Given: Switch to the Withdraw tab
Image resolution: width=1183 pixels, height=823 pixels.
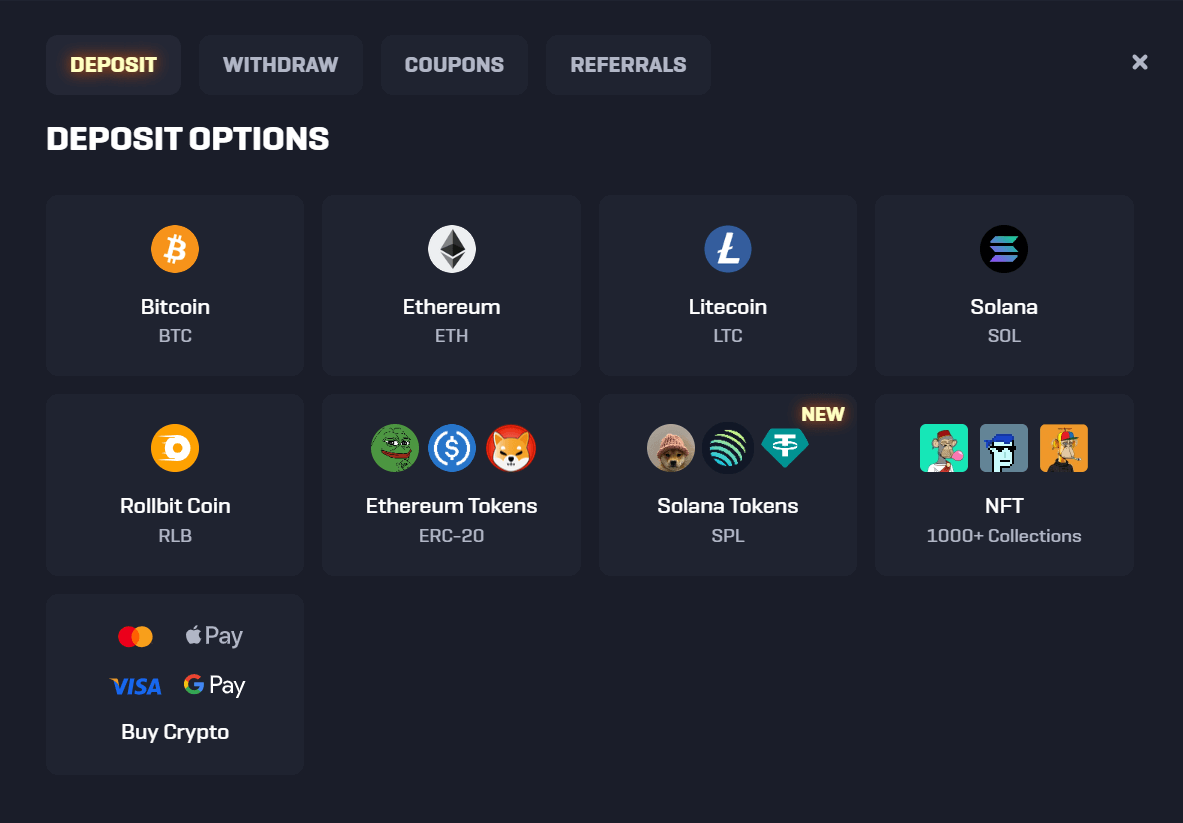Looking at the screenshot, I should click(280, 65).
